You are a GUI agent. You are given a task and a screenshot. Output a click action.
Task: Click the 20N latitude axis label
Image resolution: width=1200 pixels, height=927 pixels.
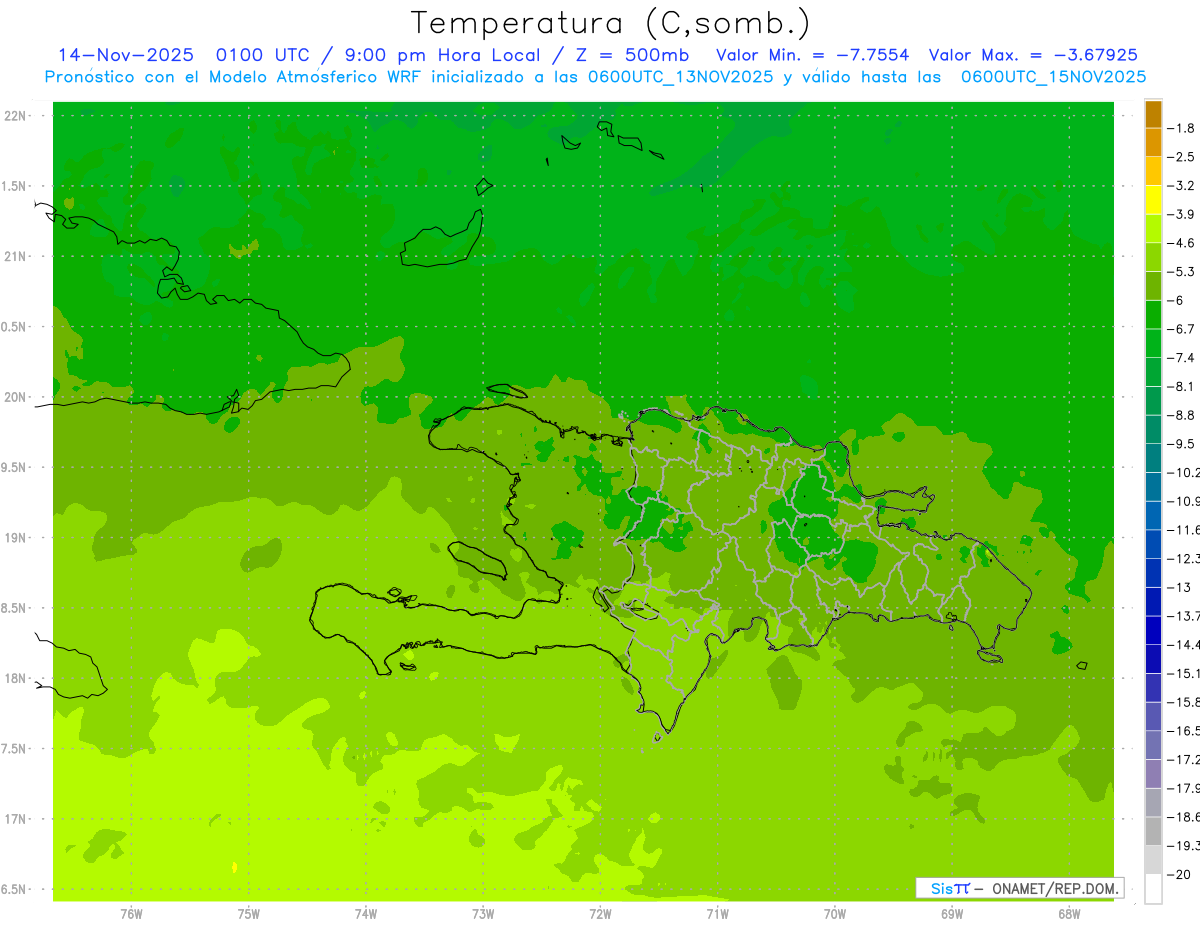pos(15,397)
